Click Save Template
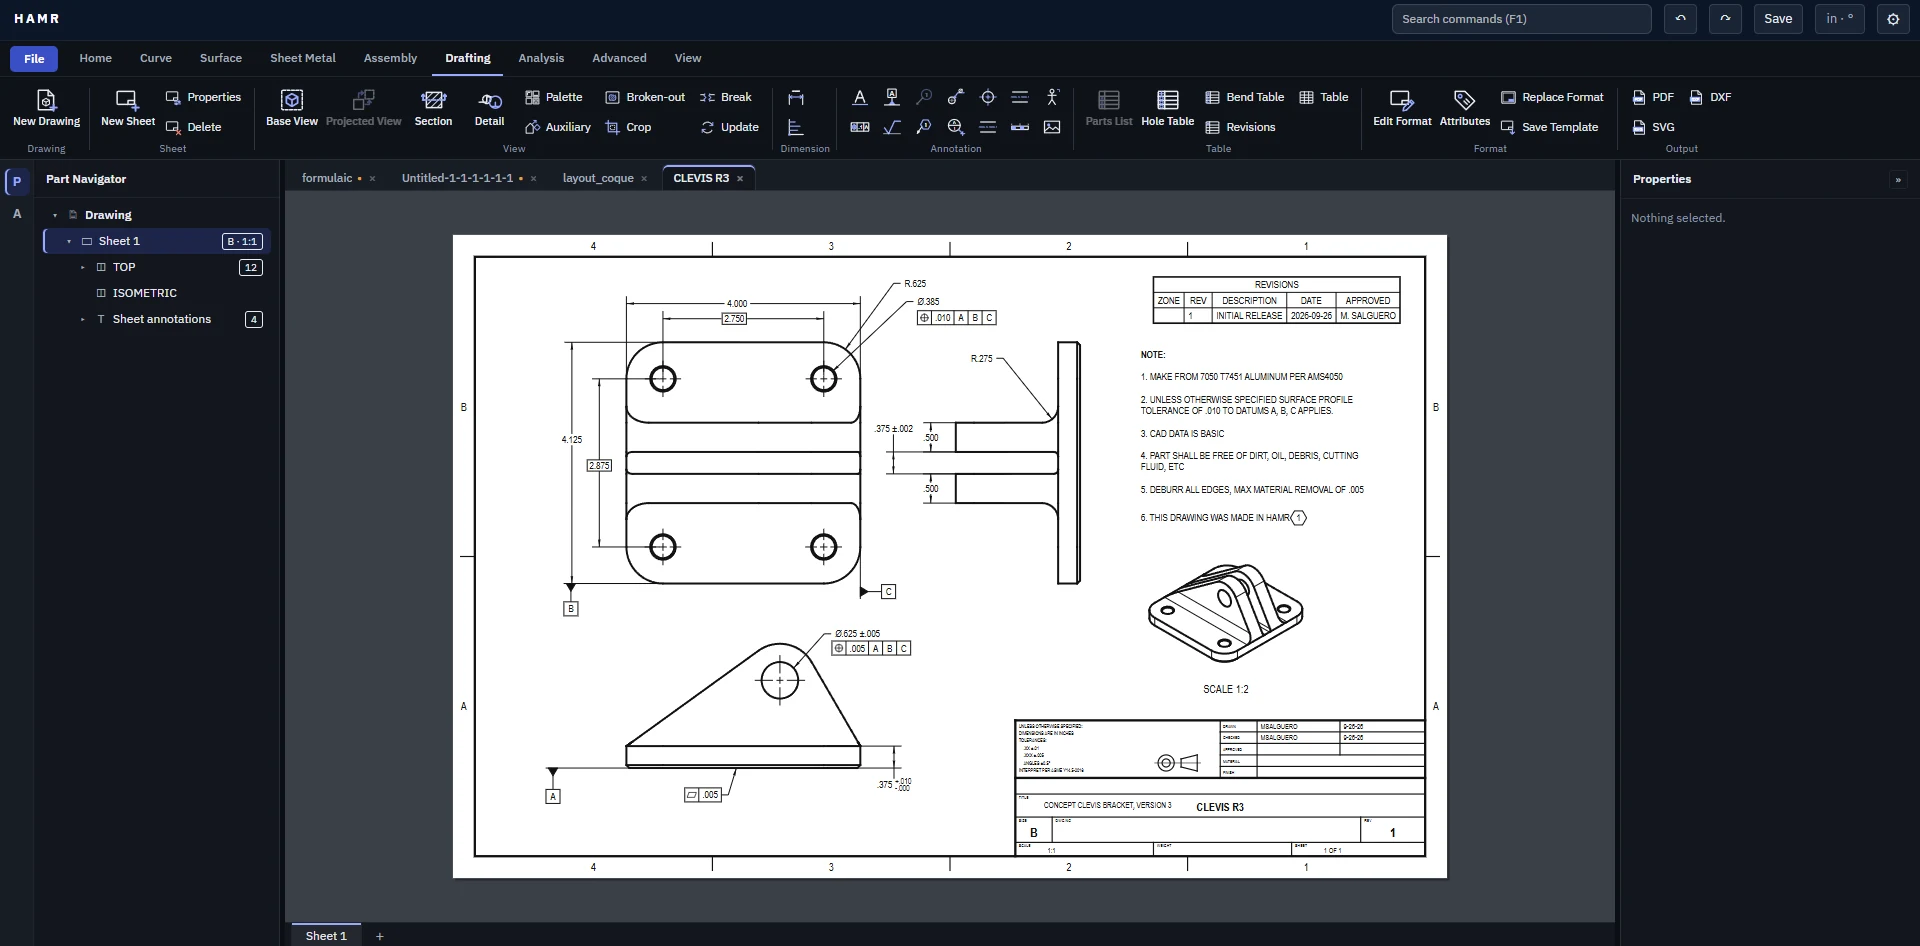The height and width of the screenshot is (946, 1920). click(1550, 127)
